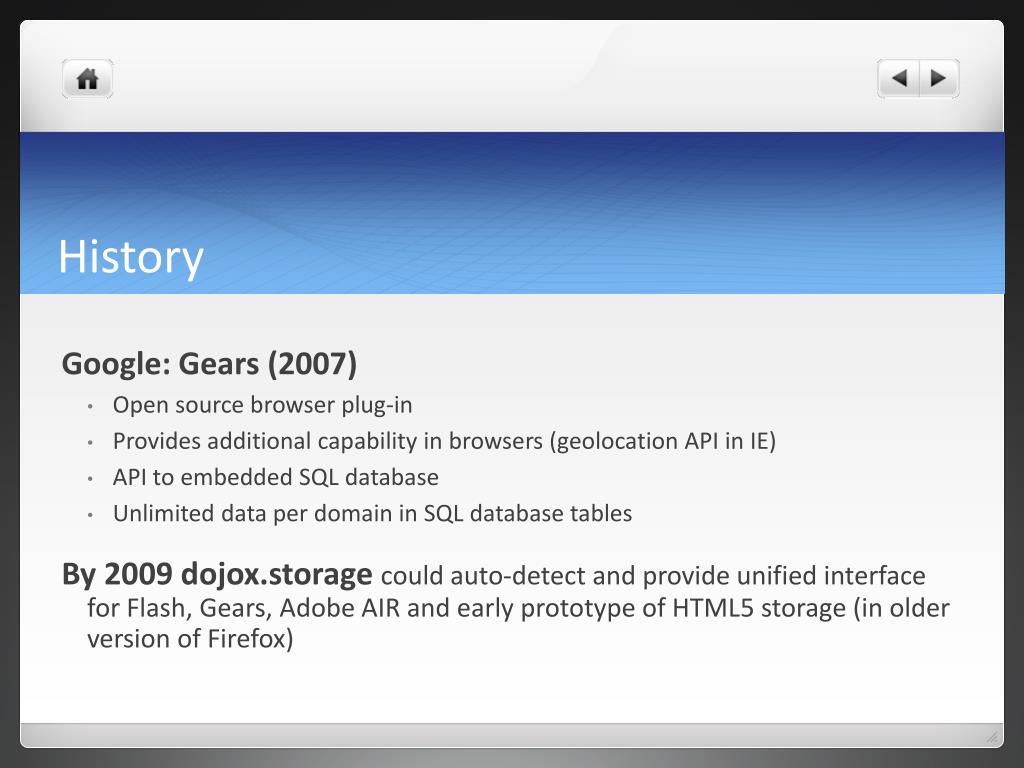Image resolution: width=1024 pixels, height=768 pixels.
Task: Select "Open source browser plug-in" bullet
Action: point(262,405)
